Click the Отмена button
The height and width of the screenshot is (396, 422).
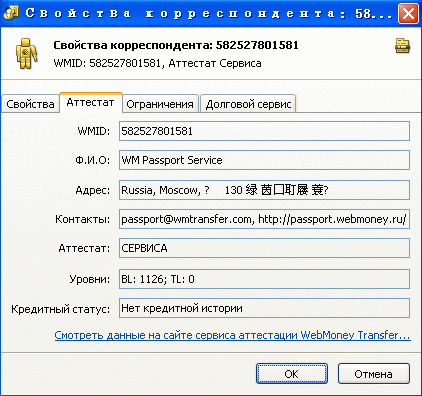click(373, 374)
